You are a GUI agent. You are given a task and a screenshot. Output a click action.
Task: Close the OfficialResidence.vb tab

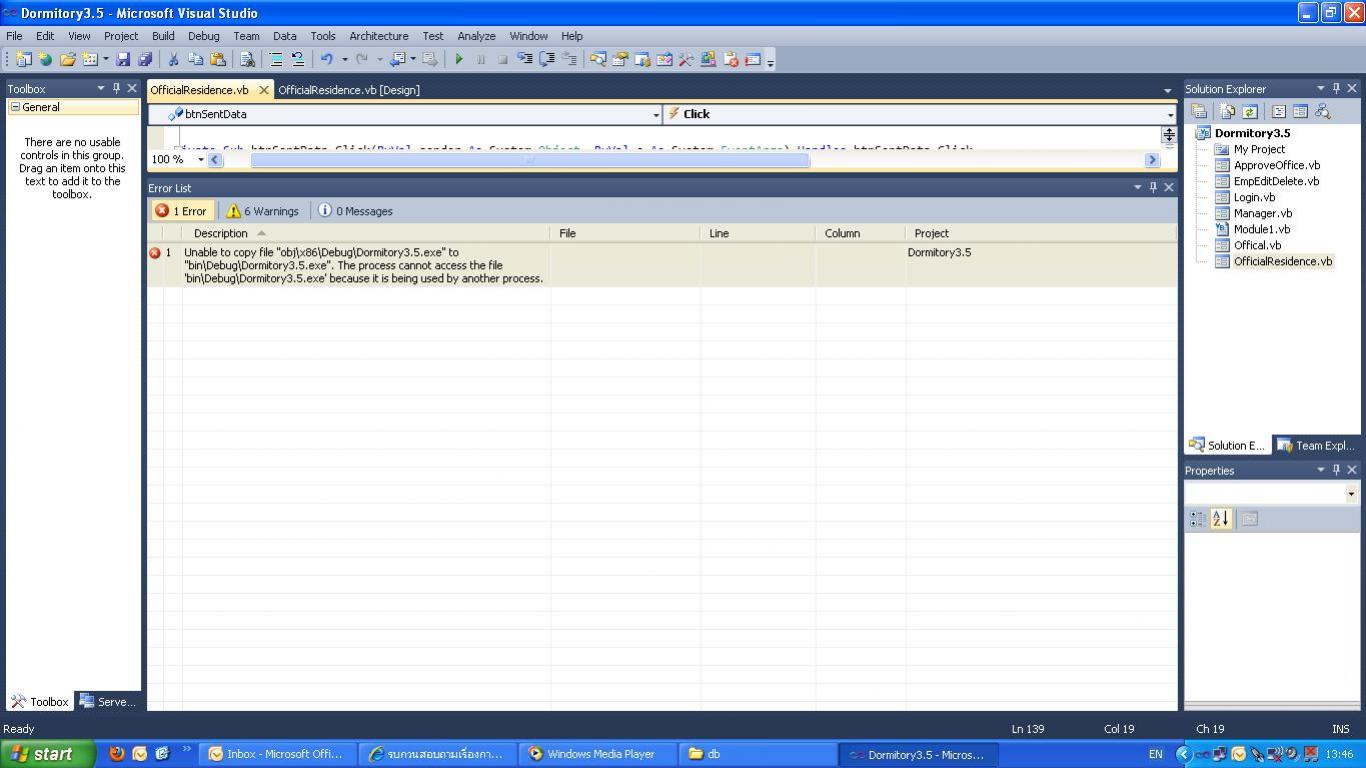click(264, 90)
